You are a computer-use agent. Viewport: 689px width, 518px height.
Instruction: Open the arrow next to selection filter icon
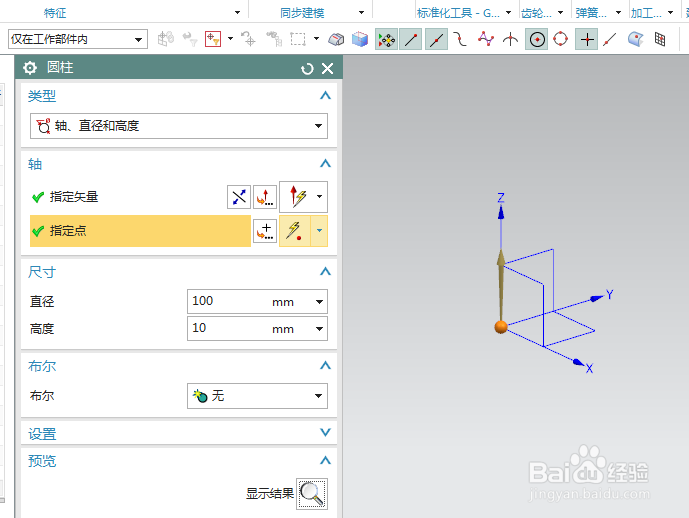click(x=230, y=39)
